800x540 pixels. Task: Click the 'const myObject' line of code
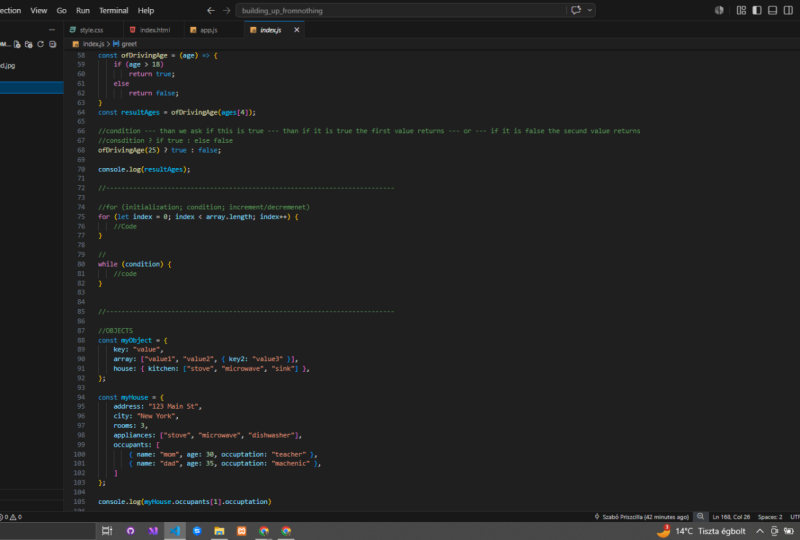pyautogui.click(x=133, y=340)
